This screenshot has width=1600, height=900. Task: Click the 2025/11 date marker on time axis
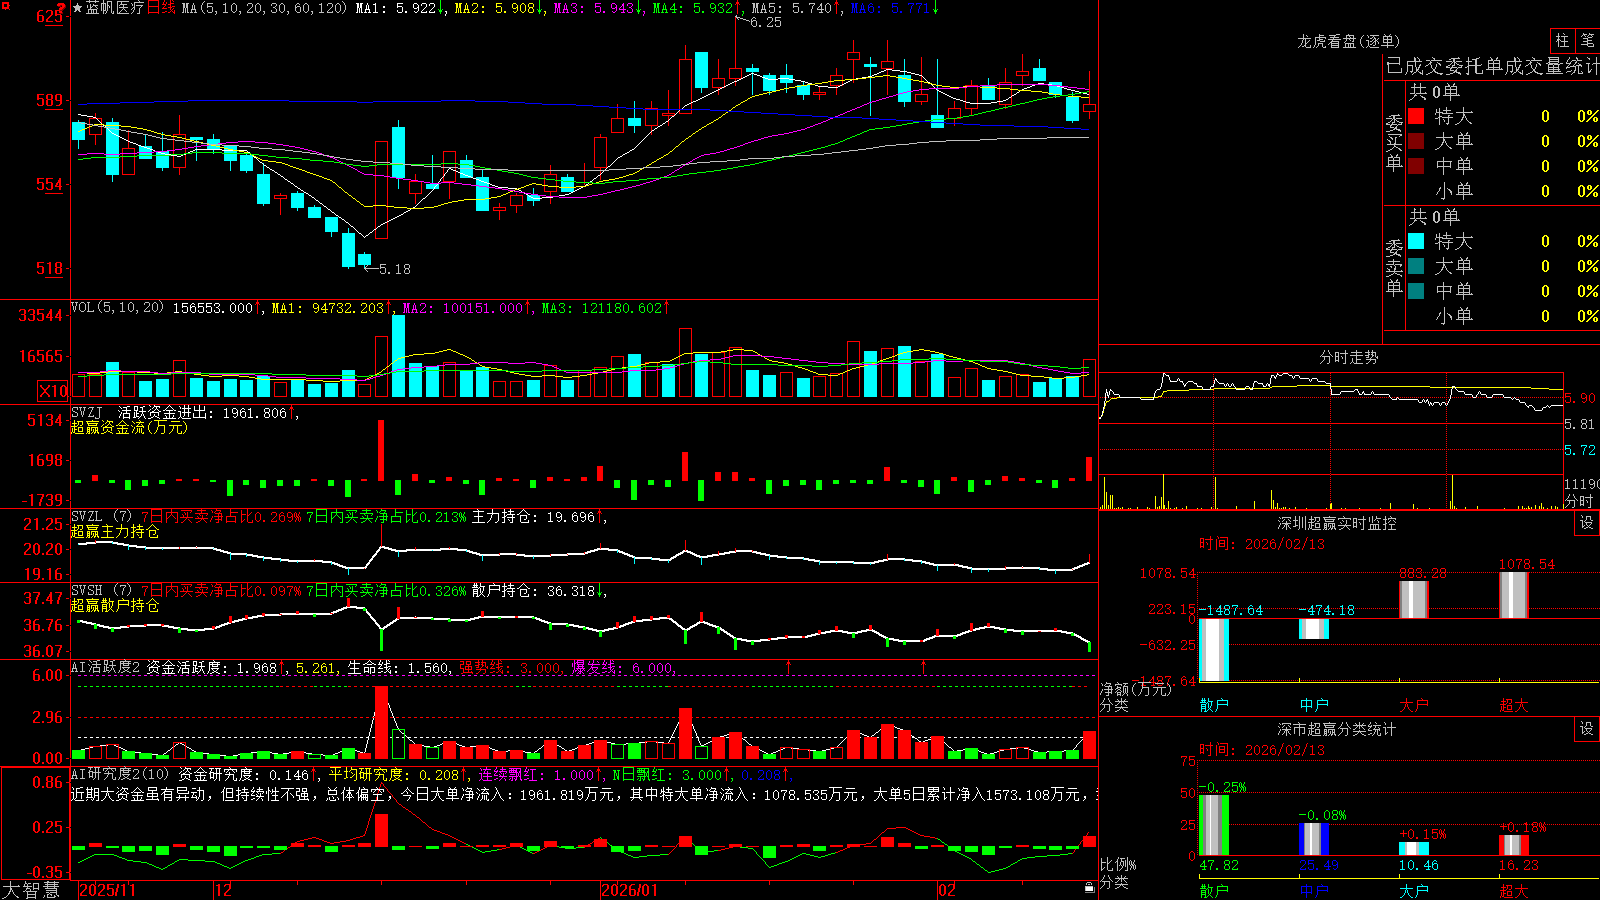(107, 890)
